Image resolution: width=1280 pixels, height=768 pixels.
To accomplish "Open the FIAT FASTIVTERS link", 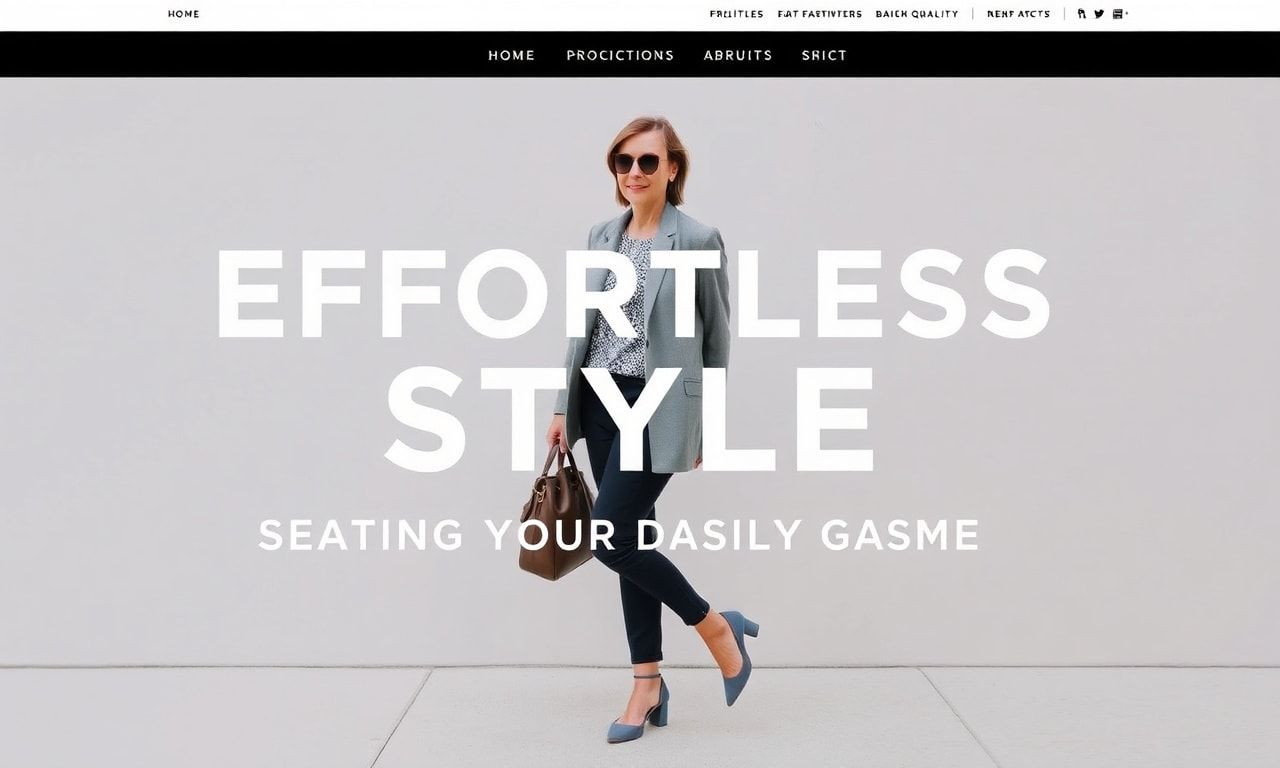I will click(x=819, y=14).
